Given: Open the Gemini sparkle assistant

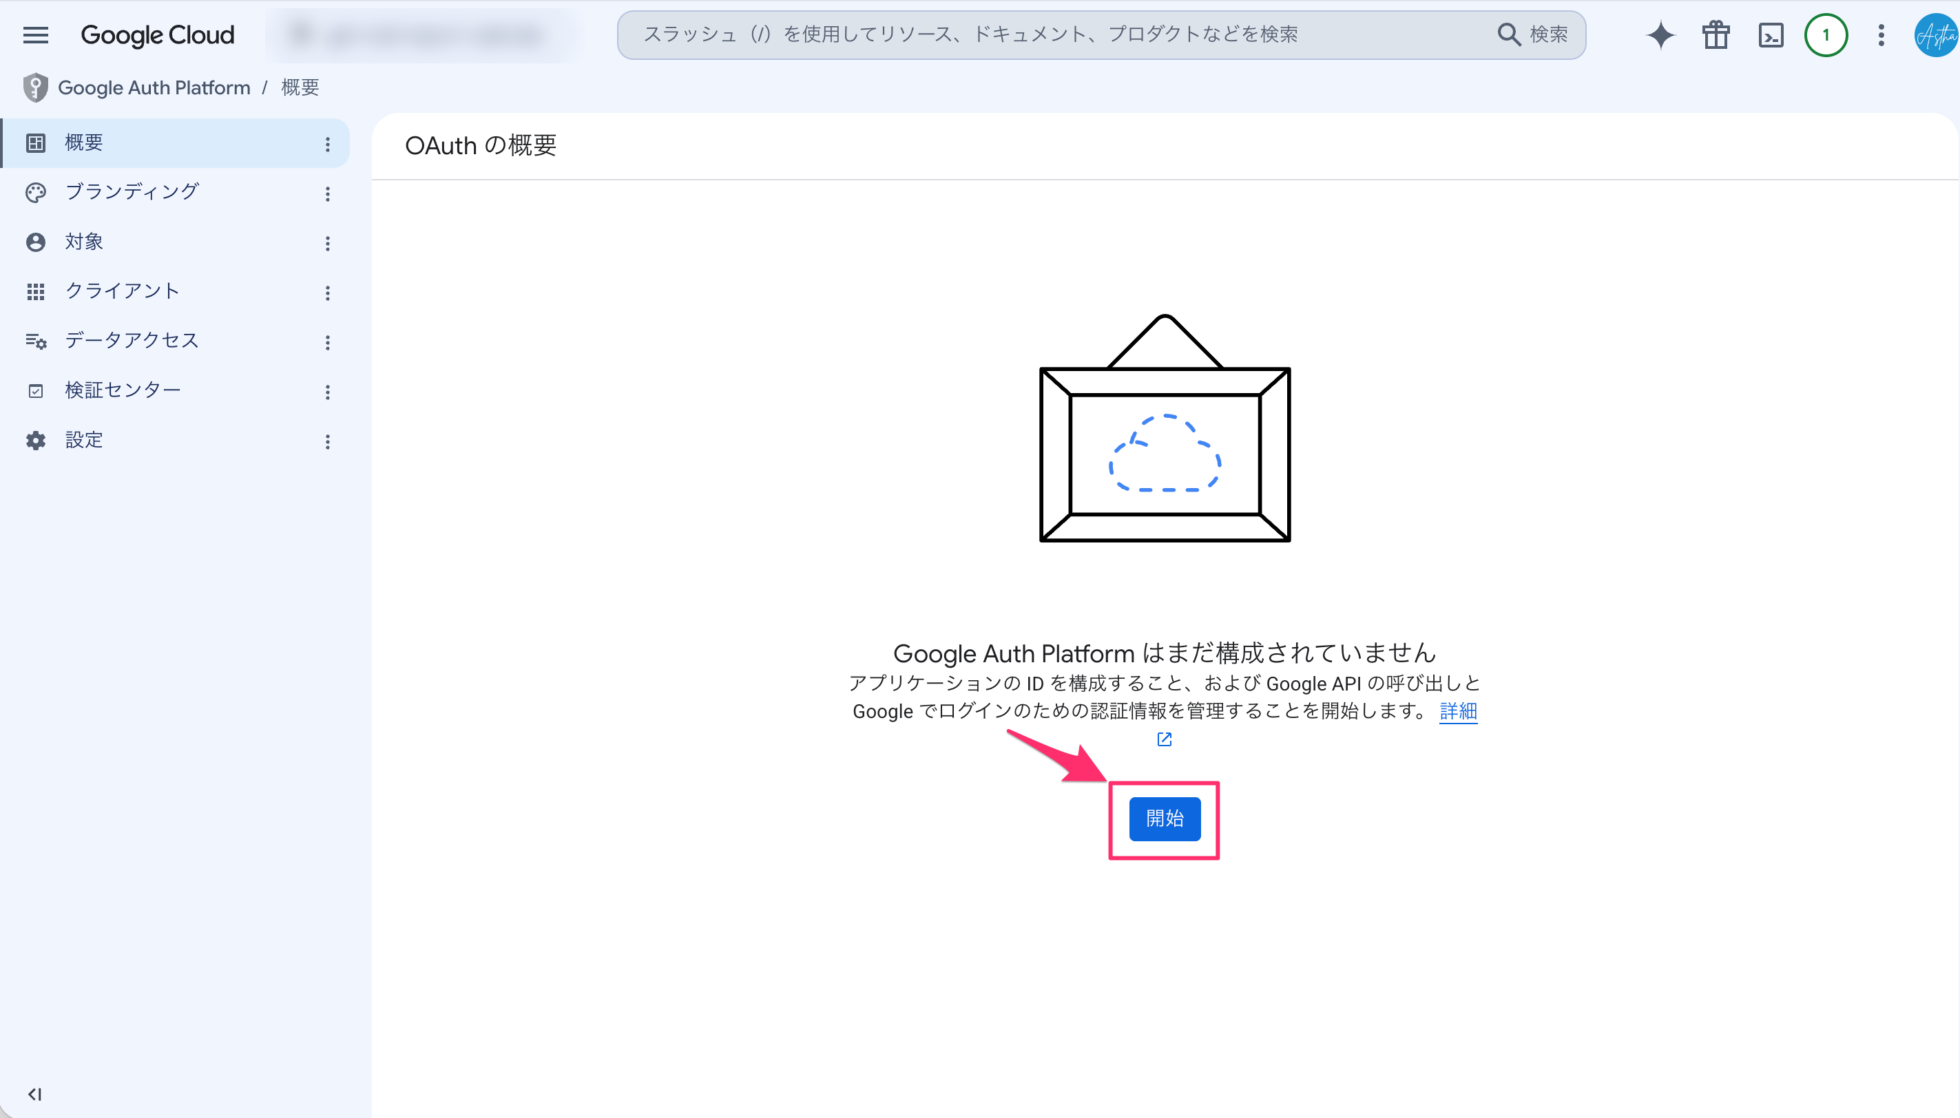Looking at the screenshot, I should click(x=1661, y=35).
